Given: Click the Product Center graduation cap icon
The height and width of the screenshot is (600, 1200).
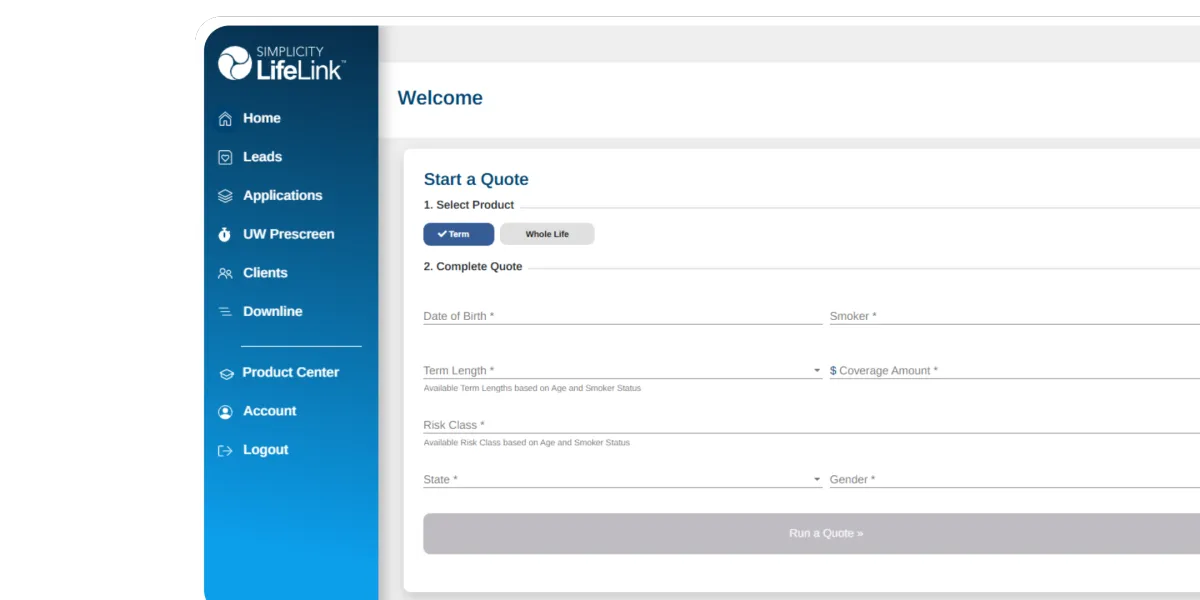Looking at the screenshot, I should click(x=226, y=373).
